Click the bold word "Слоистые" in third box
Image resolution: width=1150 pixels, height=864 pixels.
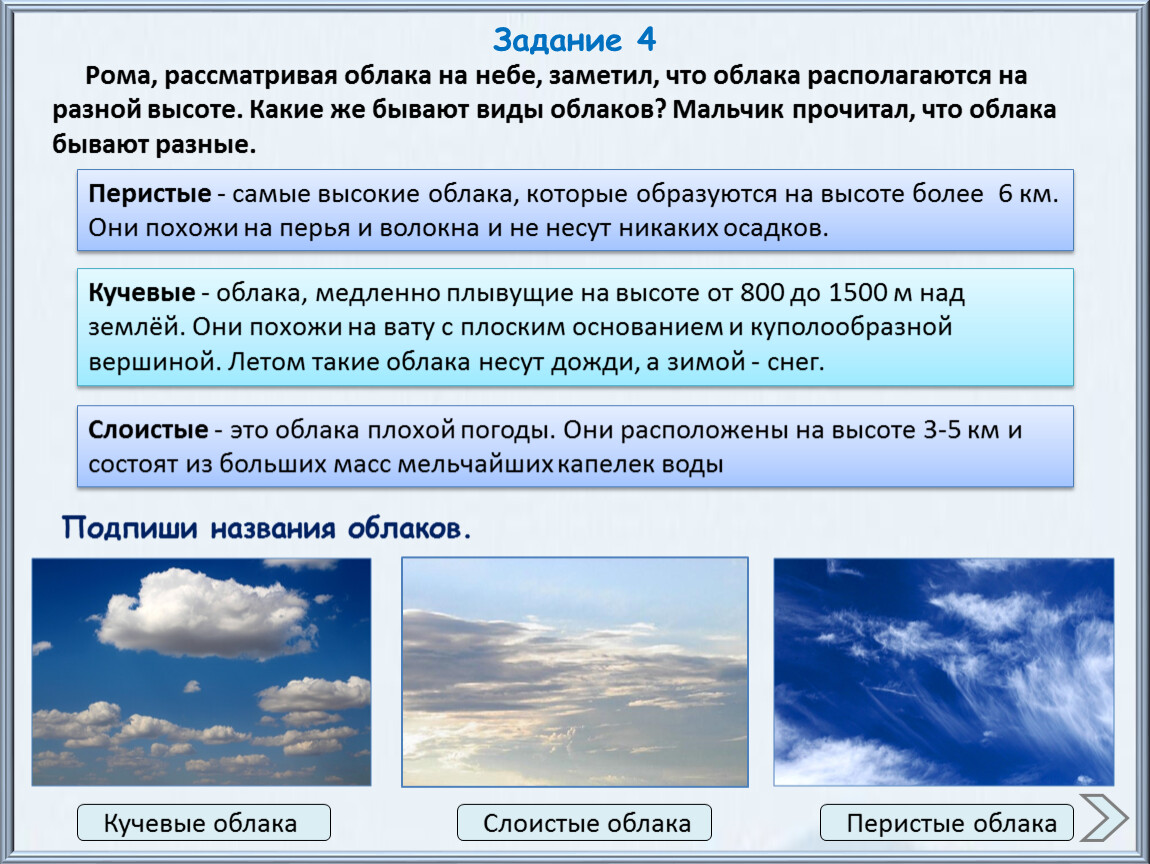coord(149,431)
